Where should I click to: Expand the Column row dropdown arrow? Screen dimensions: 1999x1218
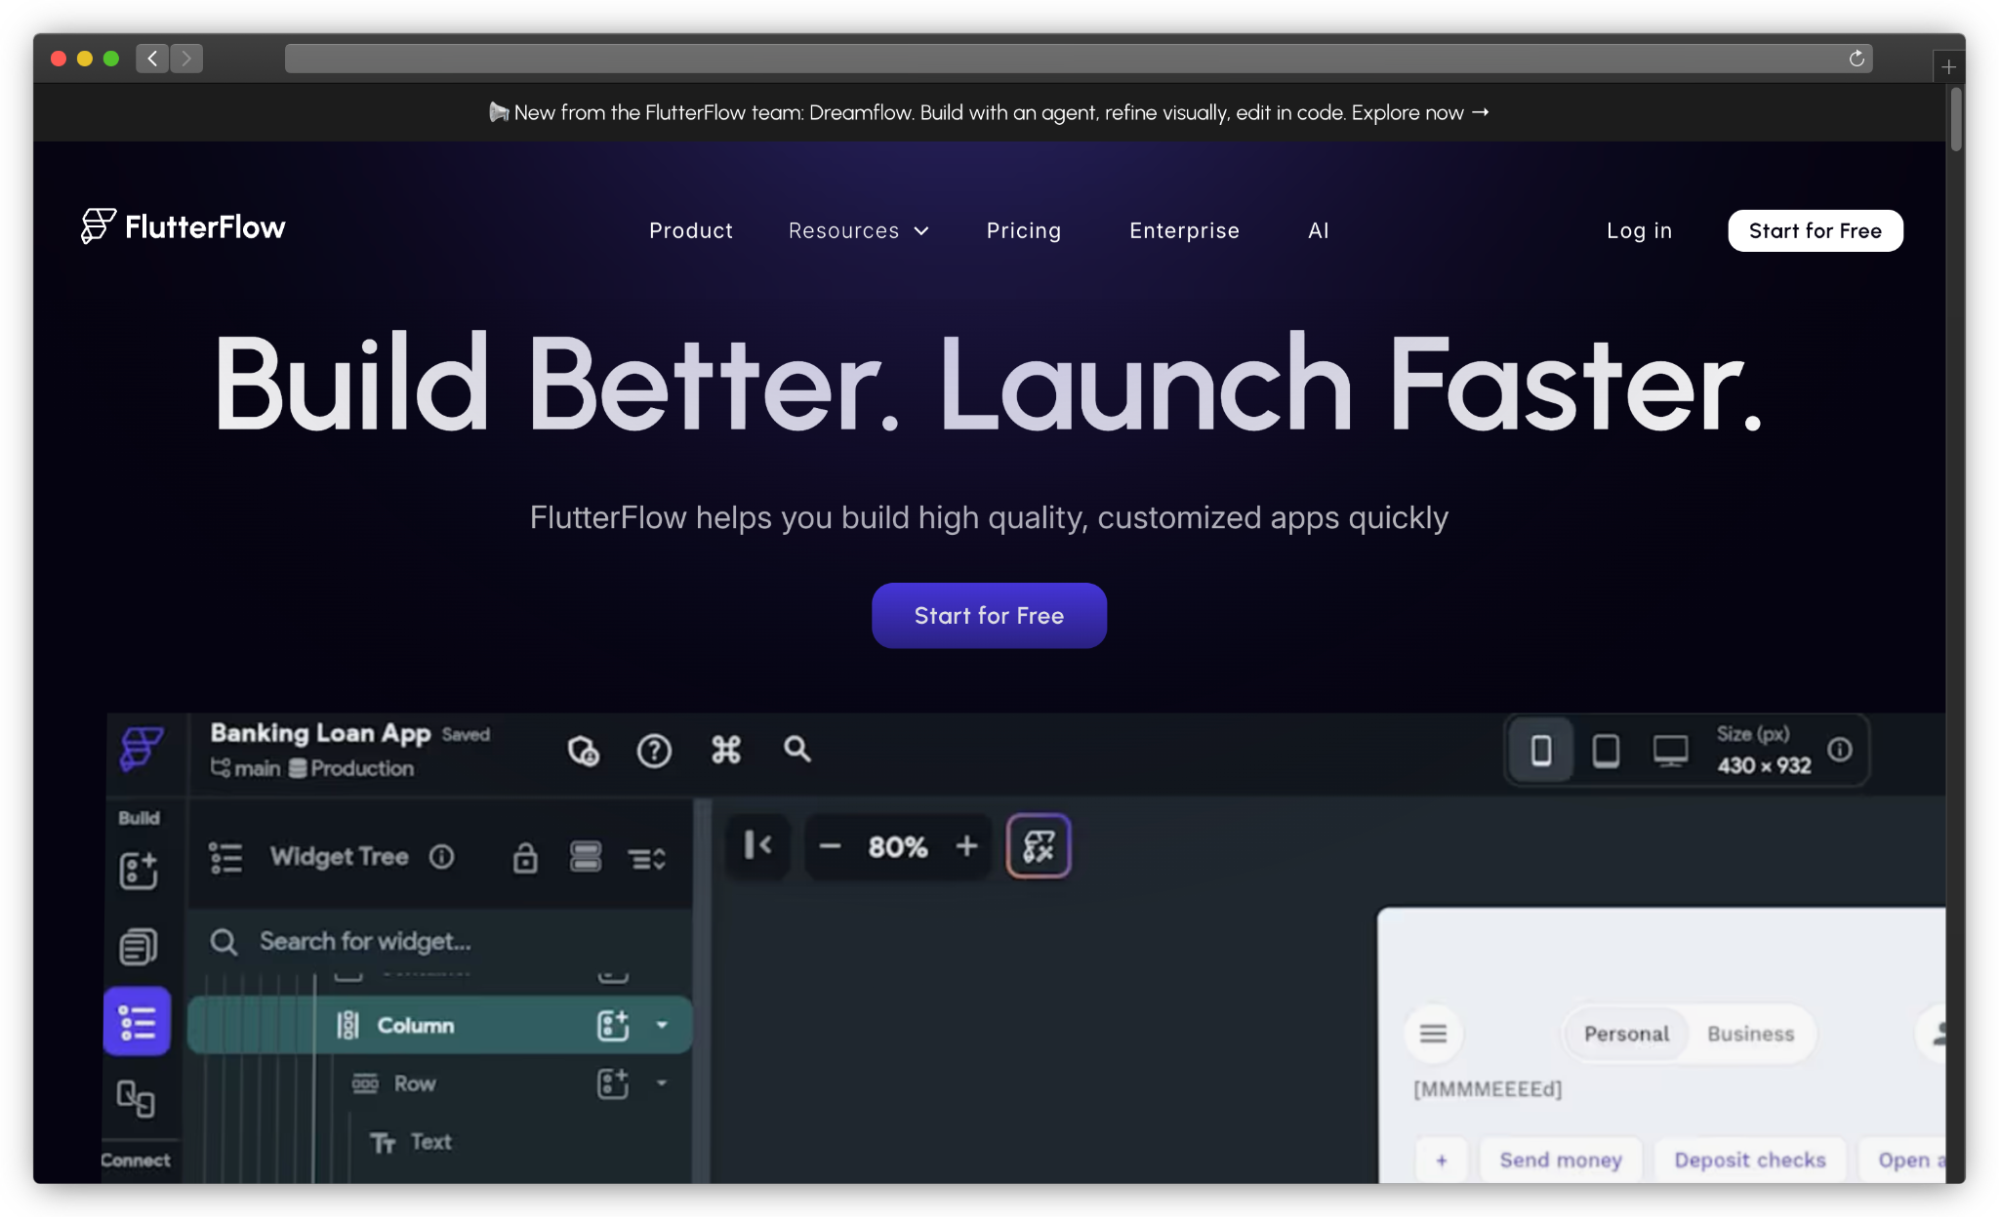(662, 1025)
